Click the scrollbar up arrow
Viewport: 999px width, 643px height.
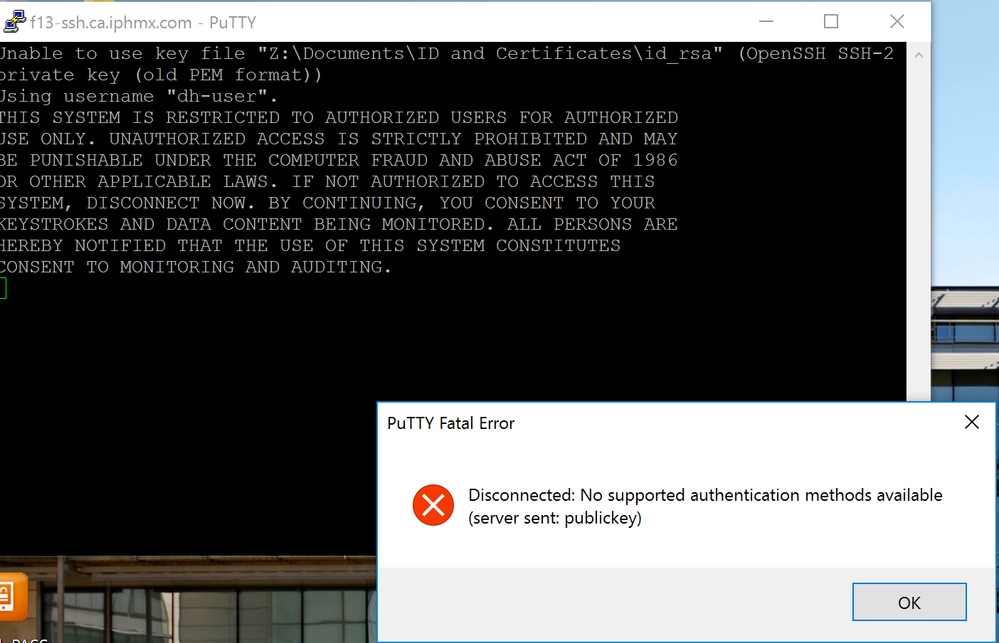(919, 55)
